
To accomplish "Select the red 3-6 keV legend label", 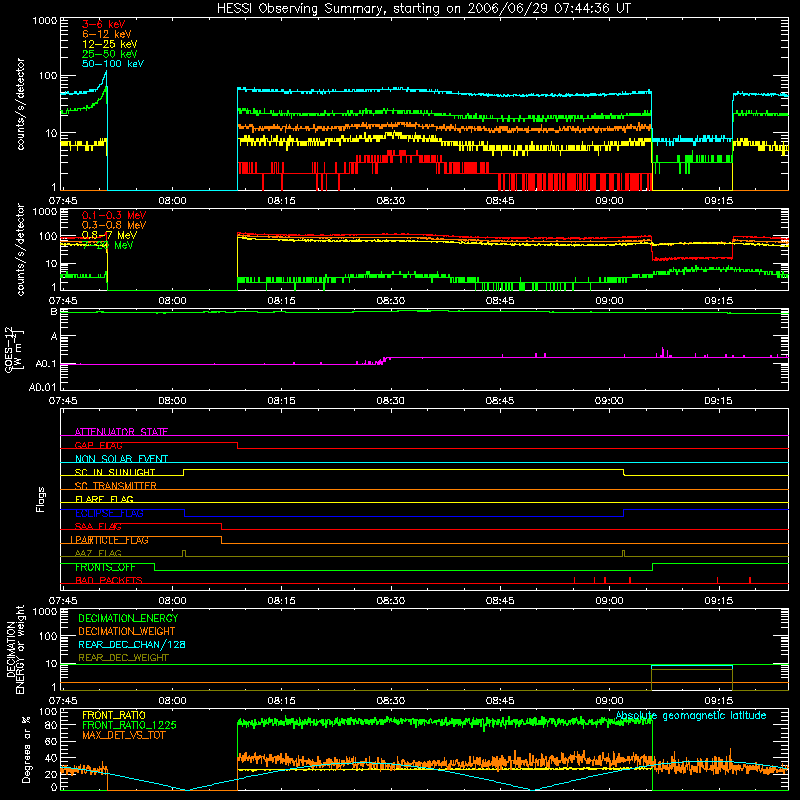I will (104, 24).
